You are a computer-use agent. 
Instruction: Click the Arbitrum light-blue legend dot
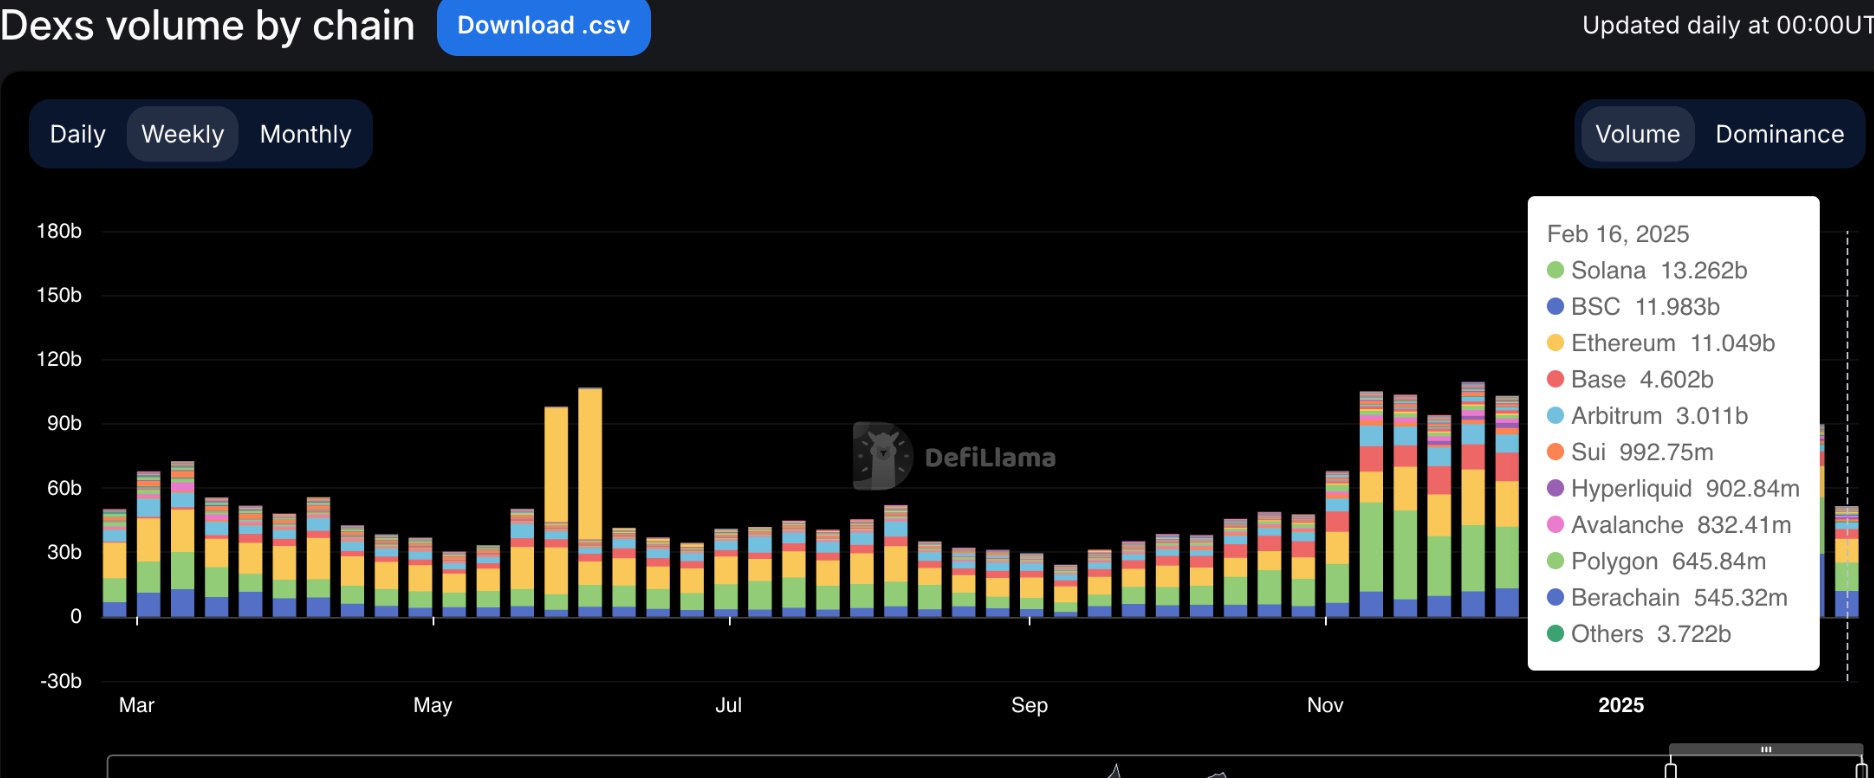click(1555, 415)
